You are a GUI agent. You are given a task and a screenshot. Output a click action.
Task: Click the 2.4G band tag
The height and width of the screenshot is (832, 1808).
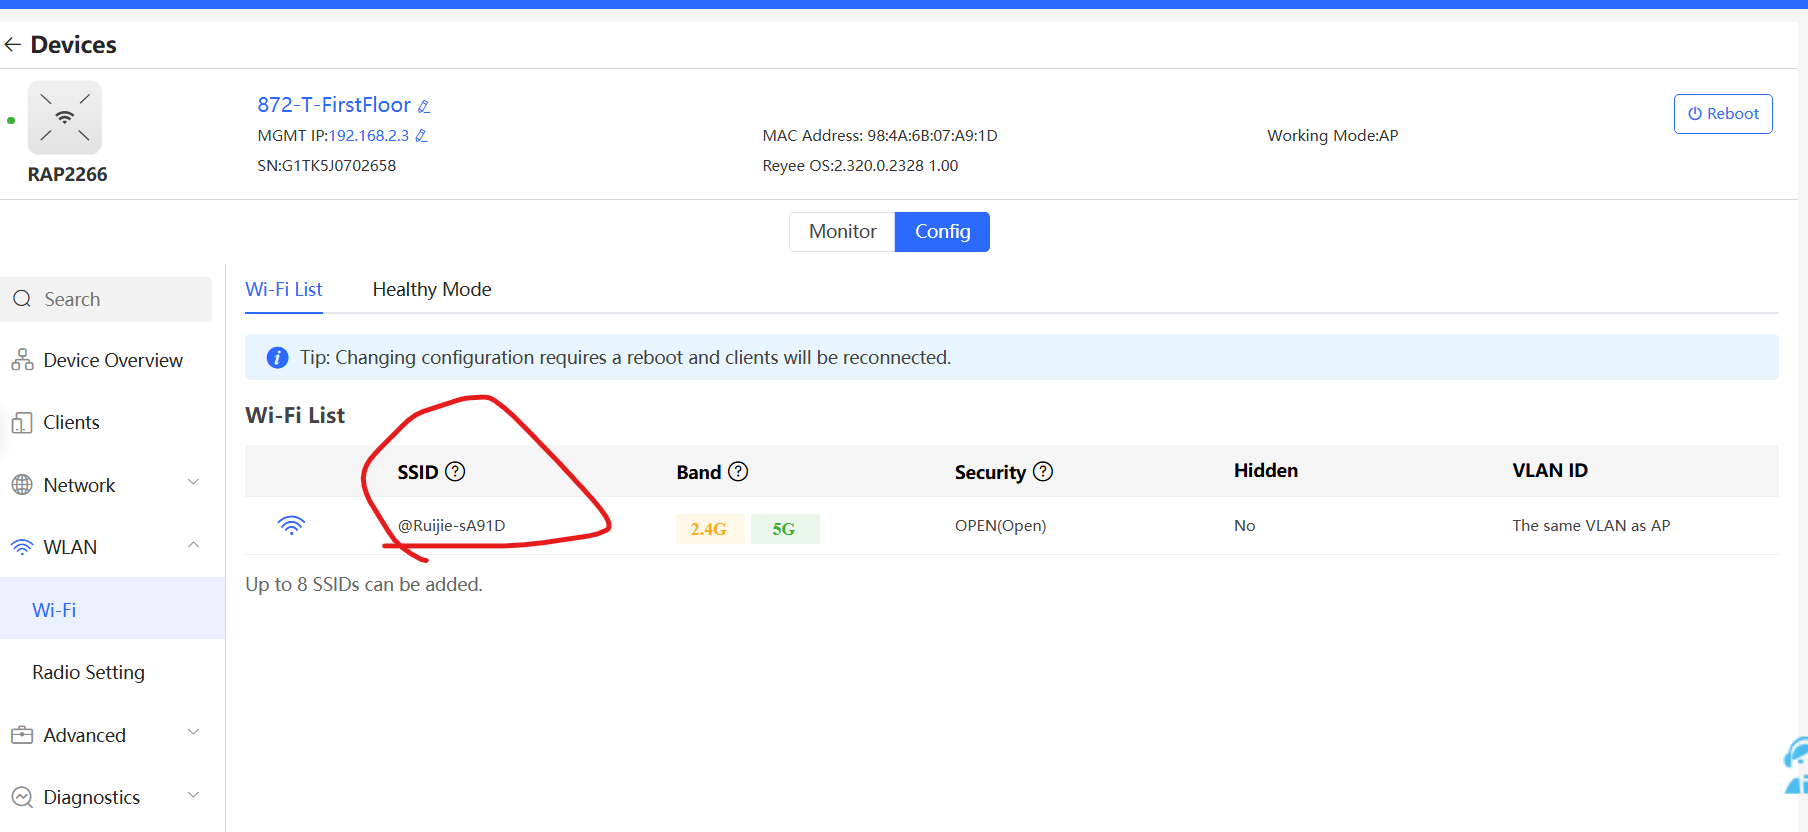[709, 529]
